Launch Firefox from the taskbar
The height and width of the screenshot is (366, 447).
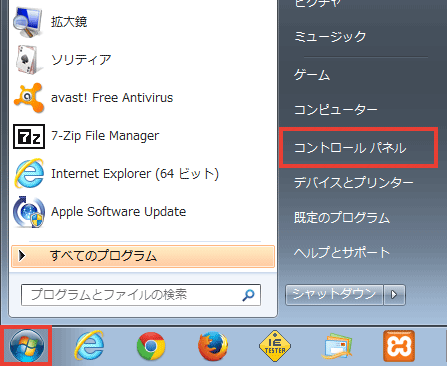[213, 346]
